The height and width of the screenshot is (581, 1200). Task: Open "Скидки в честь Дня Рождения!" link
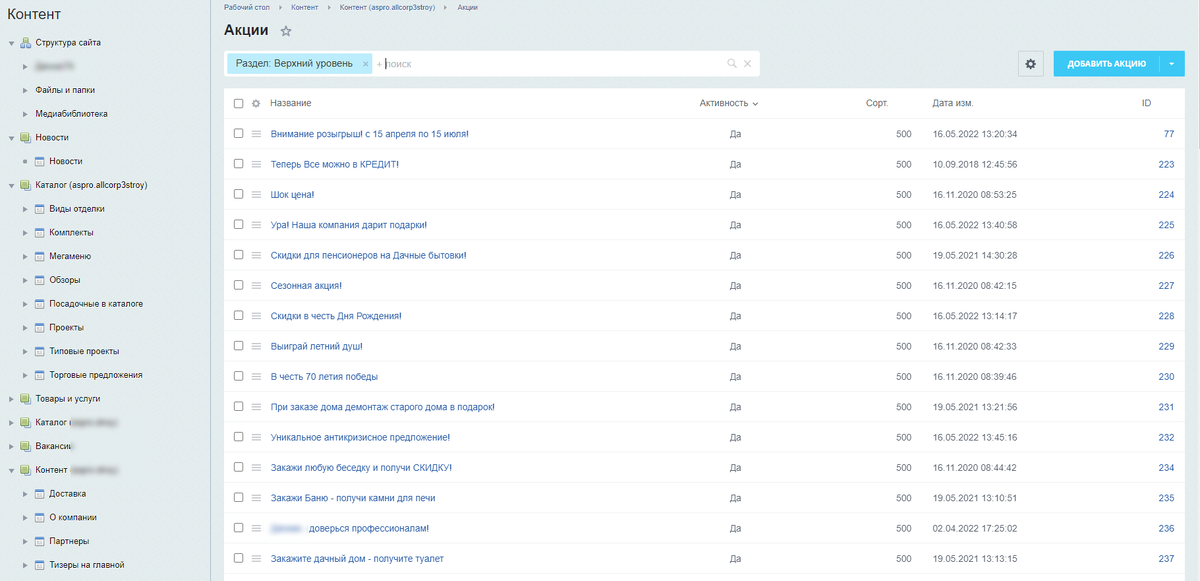coord(336,316)
